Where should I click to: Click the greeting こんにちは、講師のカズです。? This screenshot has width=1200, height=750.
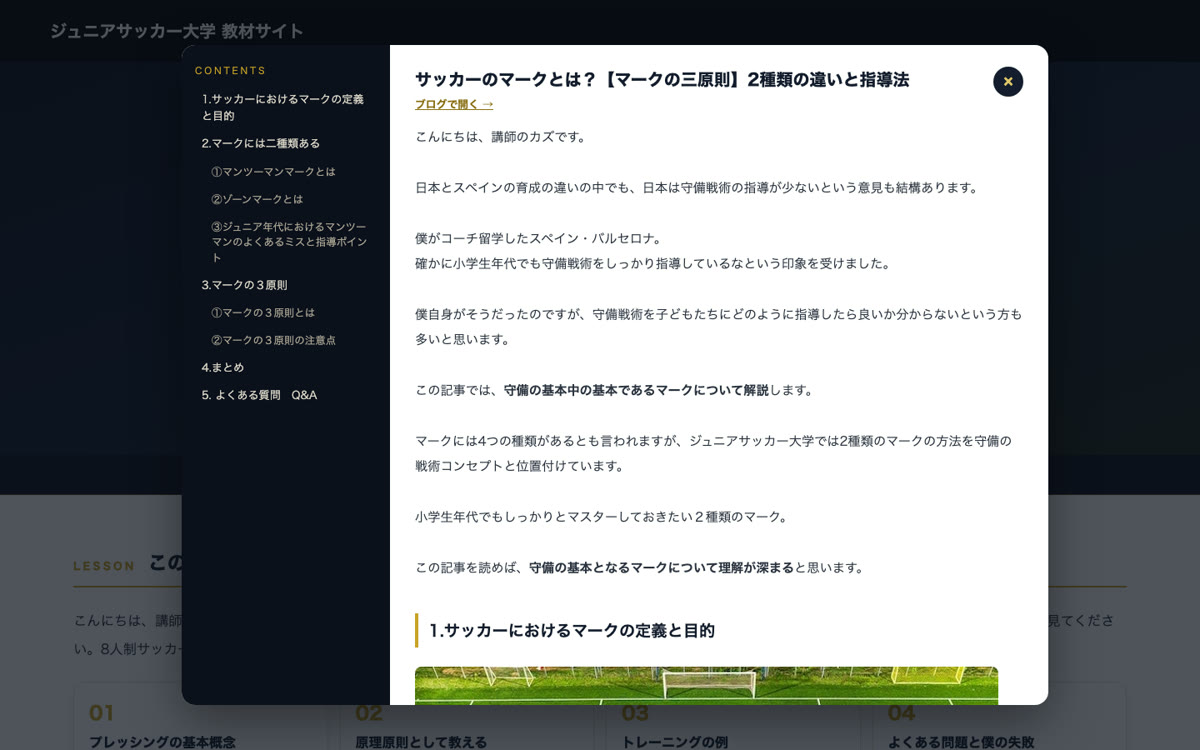coord(503,136)
